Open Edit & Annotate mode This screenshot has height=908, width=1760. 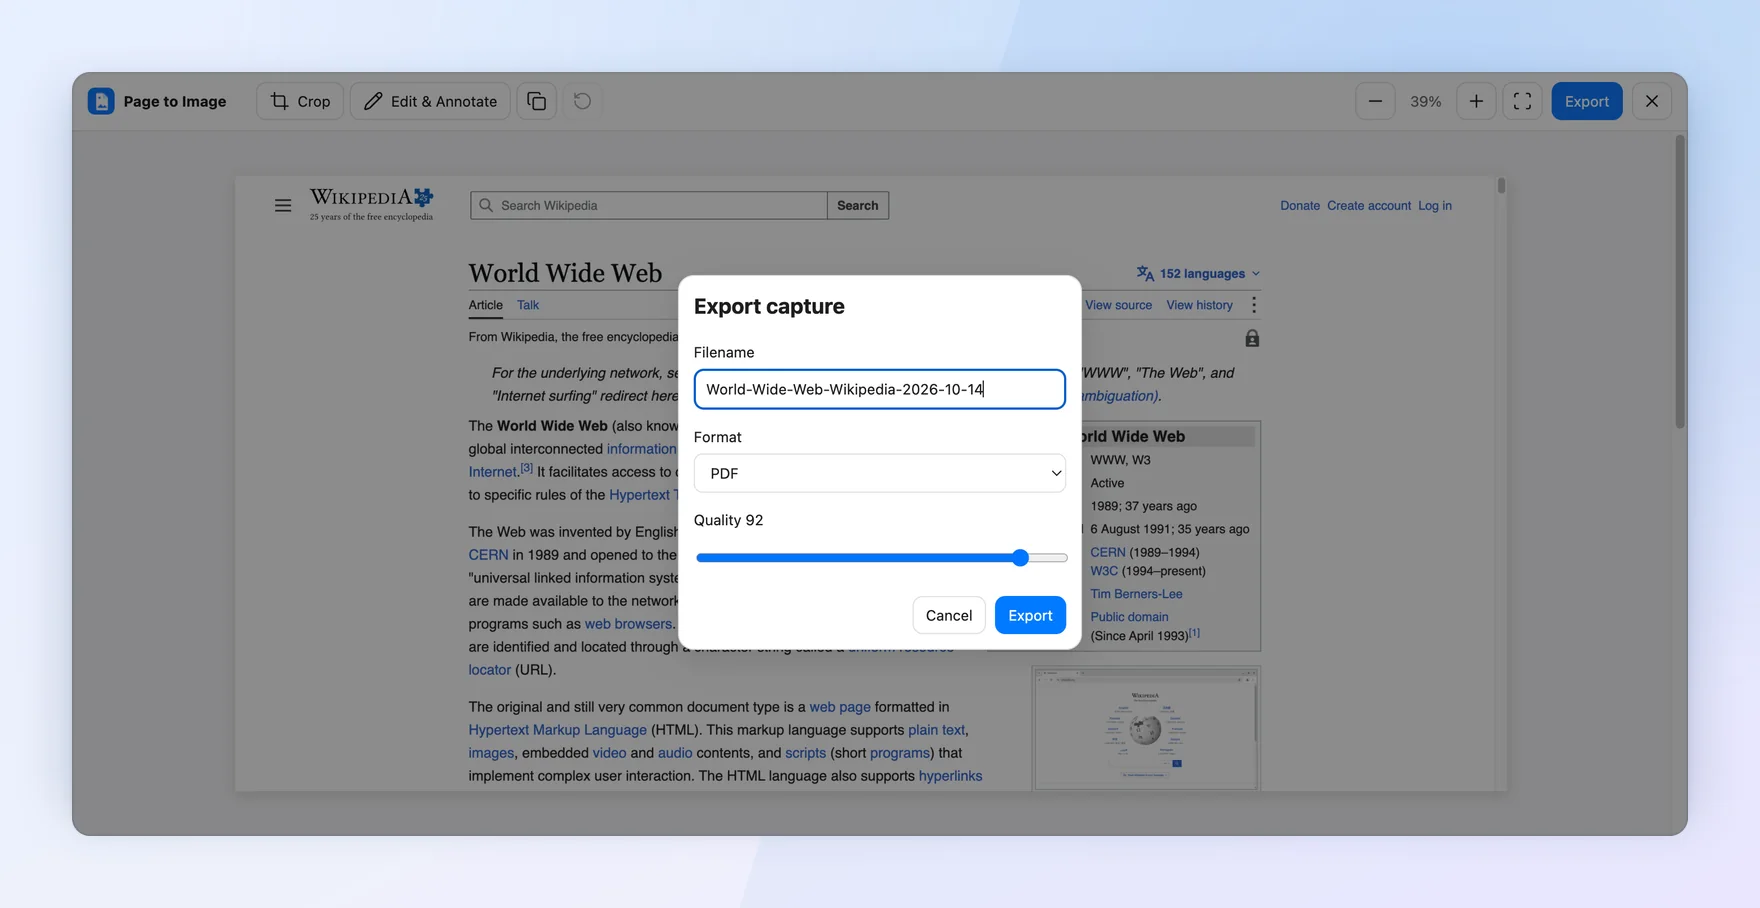coord(430,101)
